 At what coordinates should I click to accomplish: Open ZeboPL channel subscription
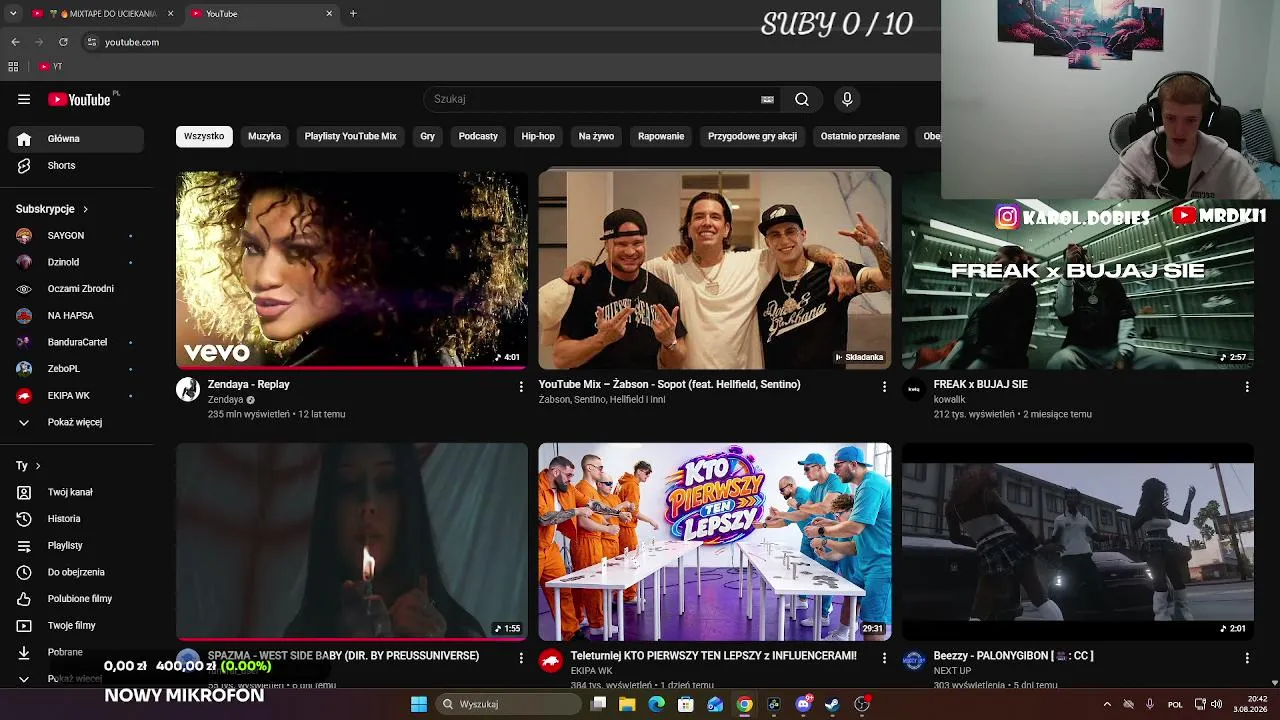point(76,369)
